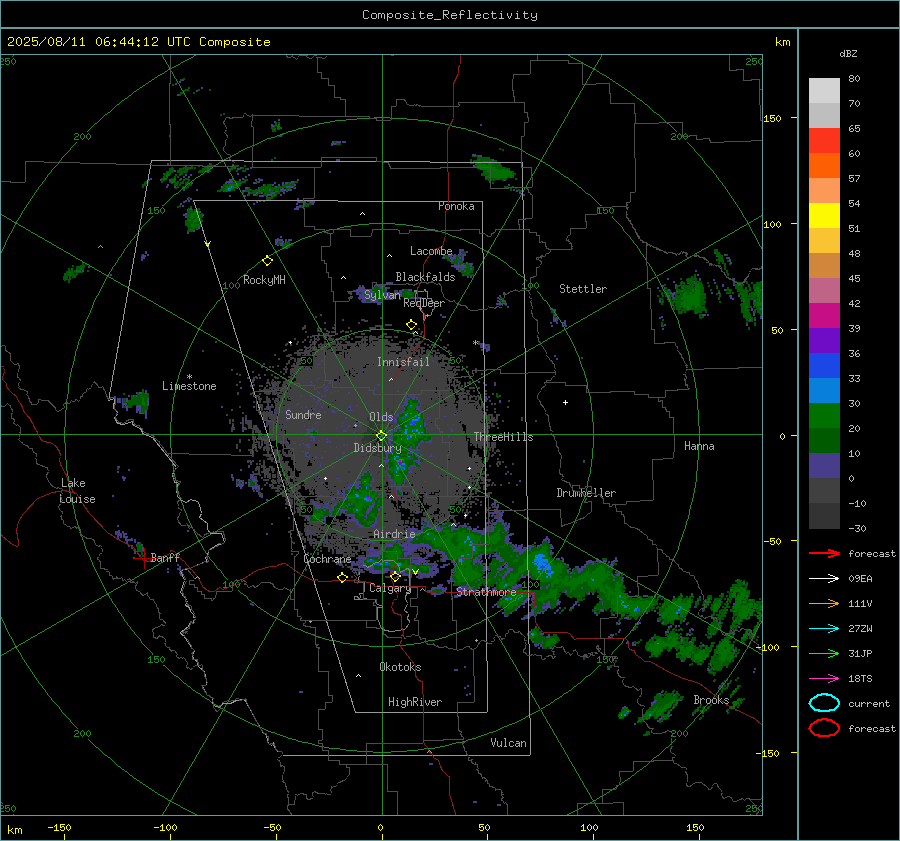
Task: Click the yellow diamond marker beside RockyMH
Action: point(267,261)
